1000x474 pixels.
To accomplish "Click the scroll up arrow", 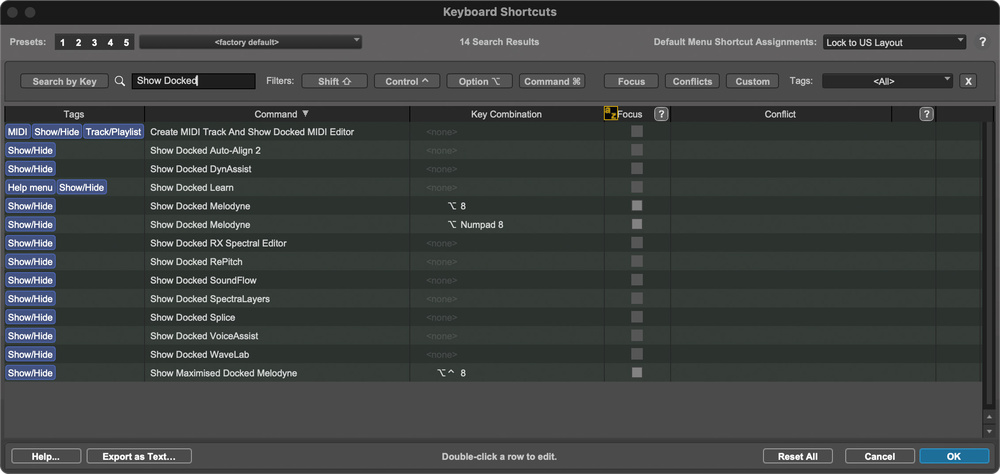I will [x=989, y=417].
